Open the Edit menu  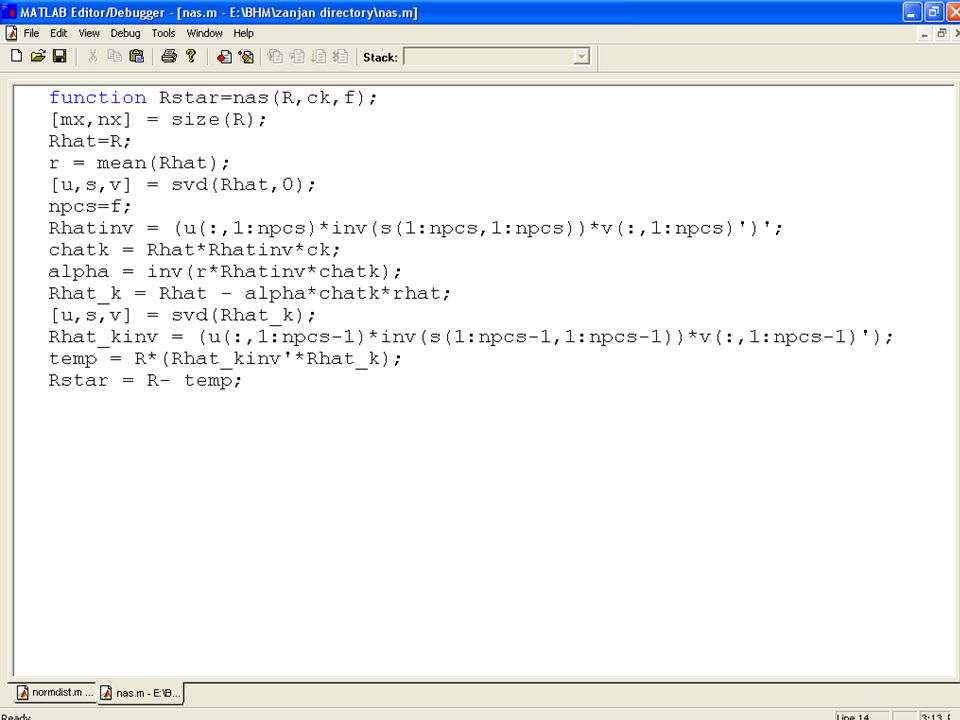(x=59, y=33)
